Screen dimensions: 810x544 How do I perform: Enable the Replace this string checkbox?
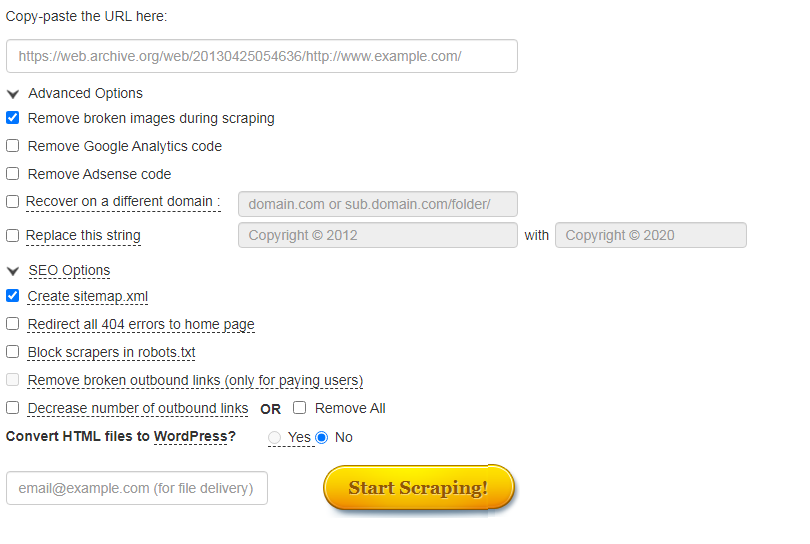click(x=12, y=236)
